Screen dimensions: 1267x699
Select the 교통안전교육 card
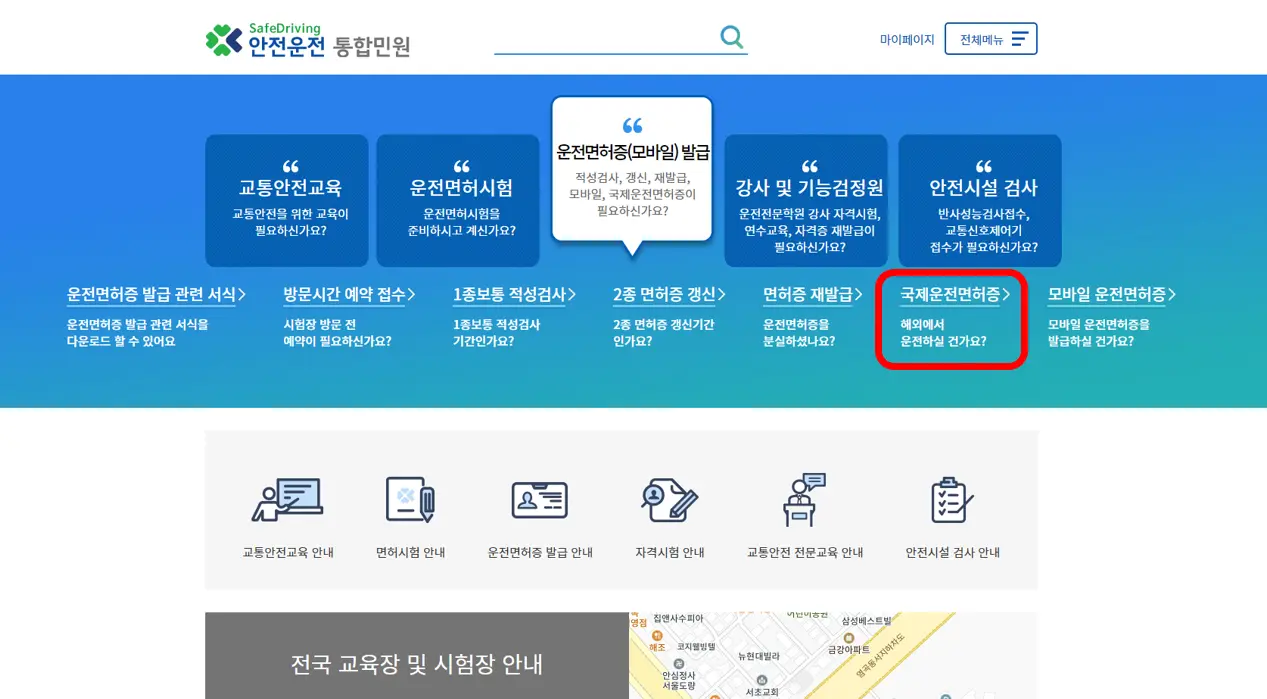pyautogui.click(x=287, y=200)
